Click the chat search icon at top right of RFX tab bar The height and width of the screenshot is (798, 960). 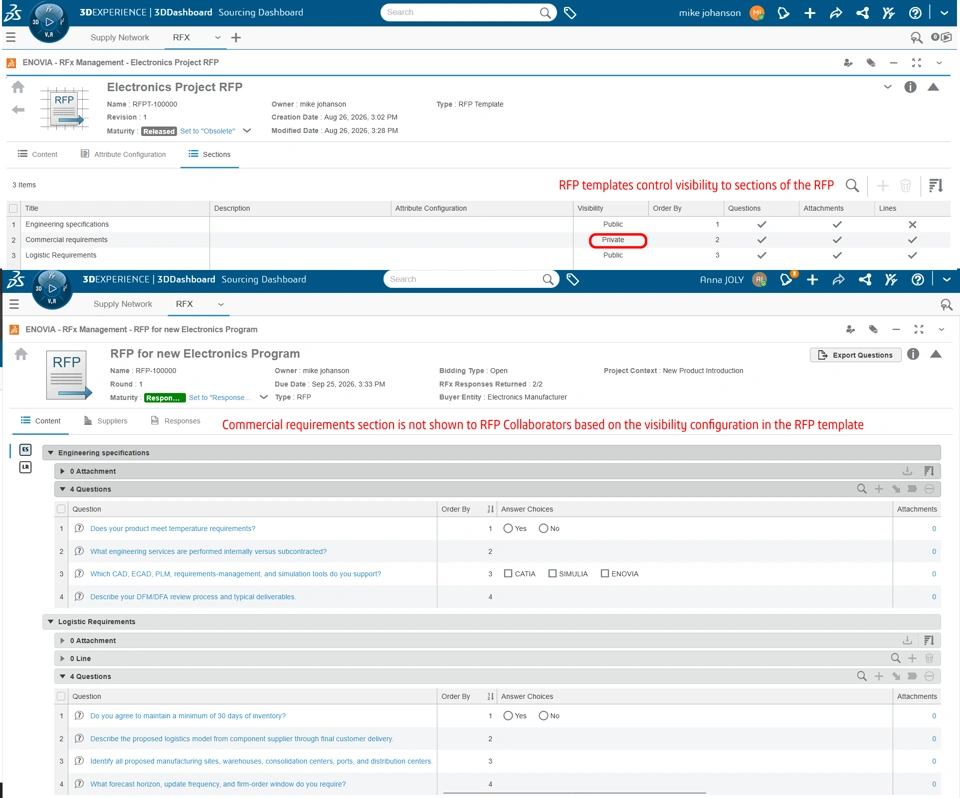tap(916, 37)
